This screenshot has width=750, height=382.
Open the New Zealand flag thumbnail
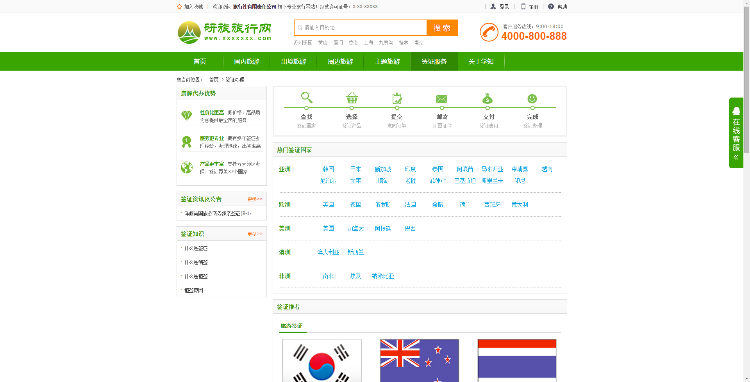[x=419, y=360]
